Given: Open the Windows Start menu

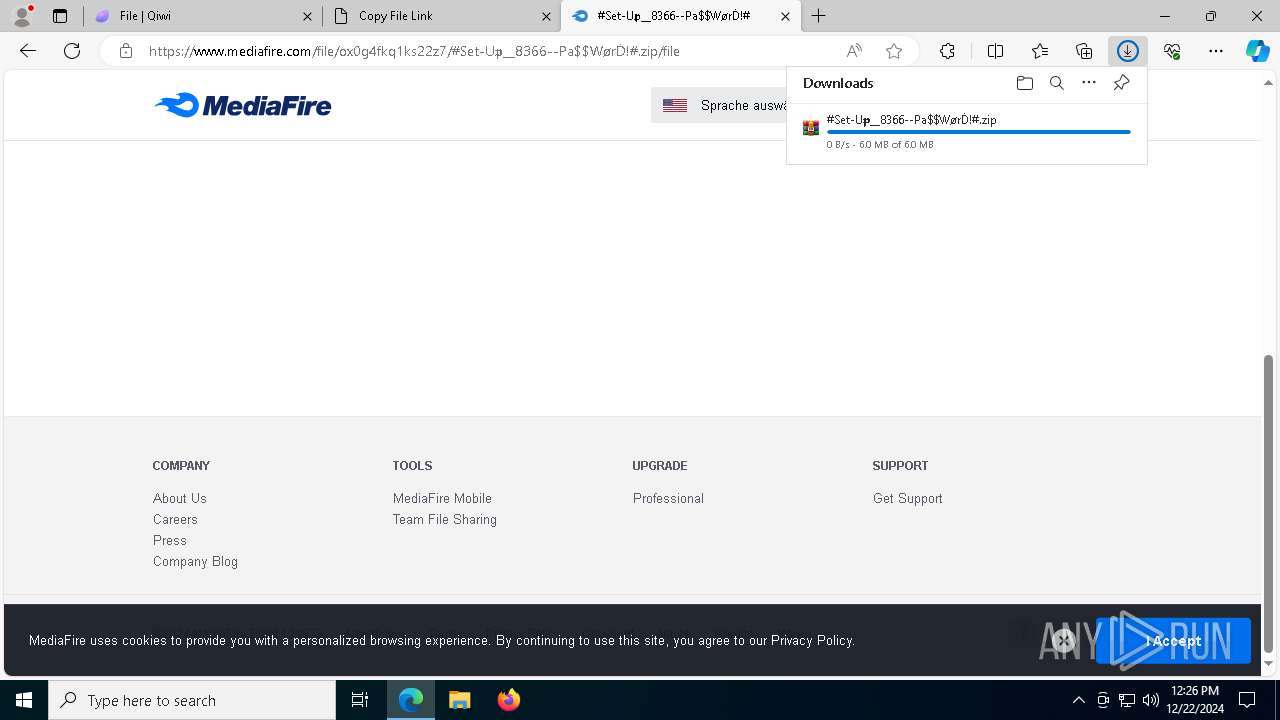Looking at the screenshot, I should 24,700.
